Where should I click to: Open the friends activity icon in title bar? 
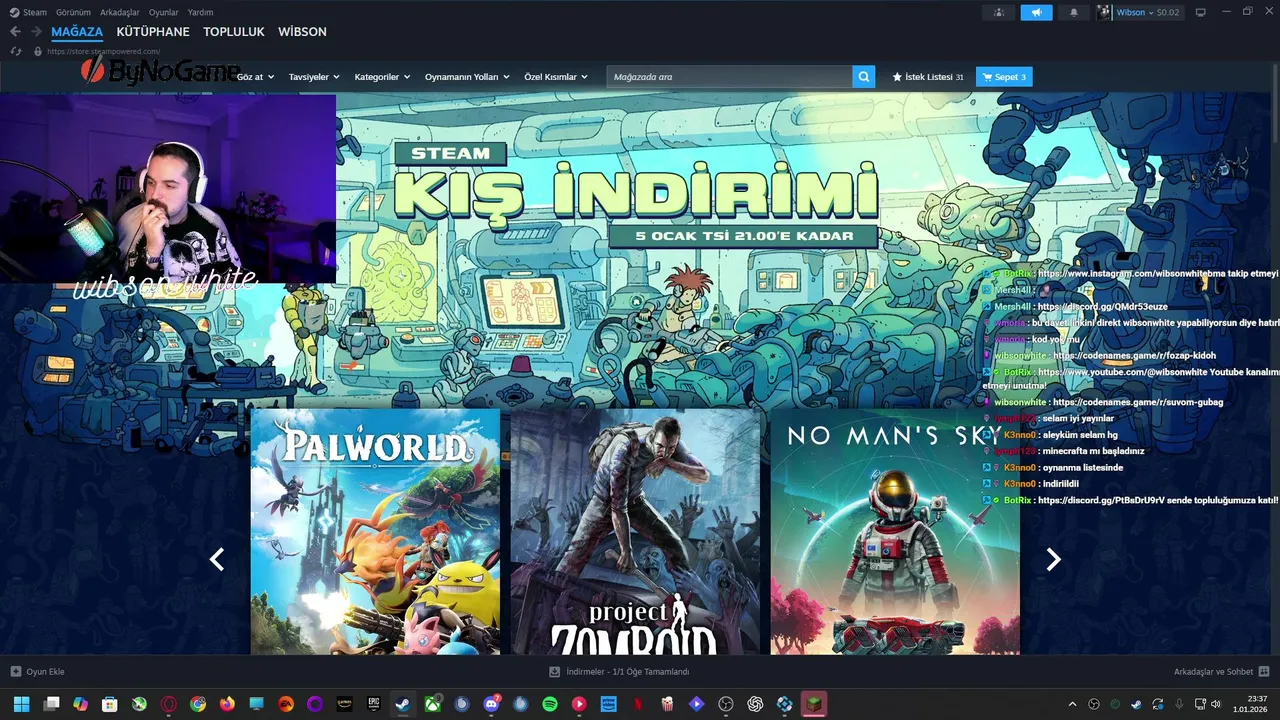point(998,12)
